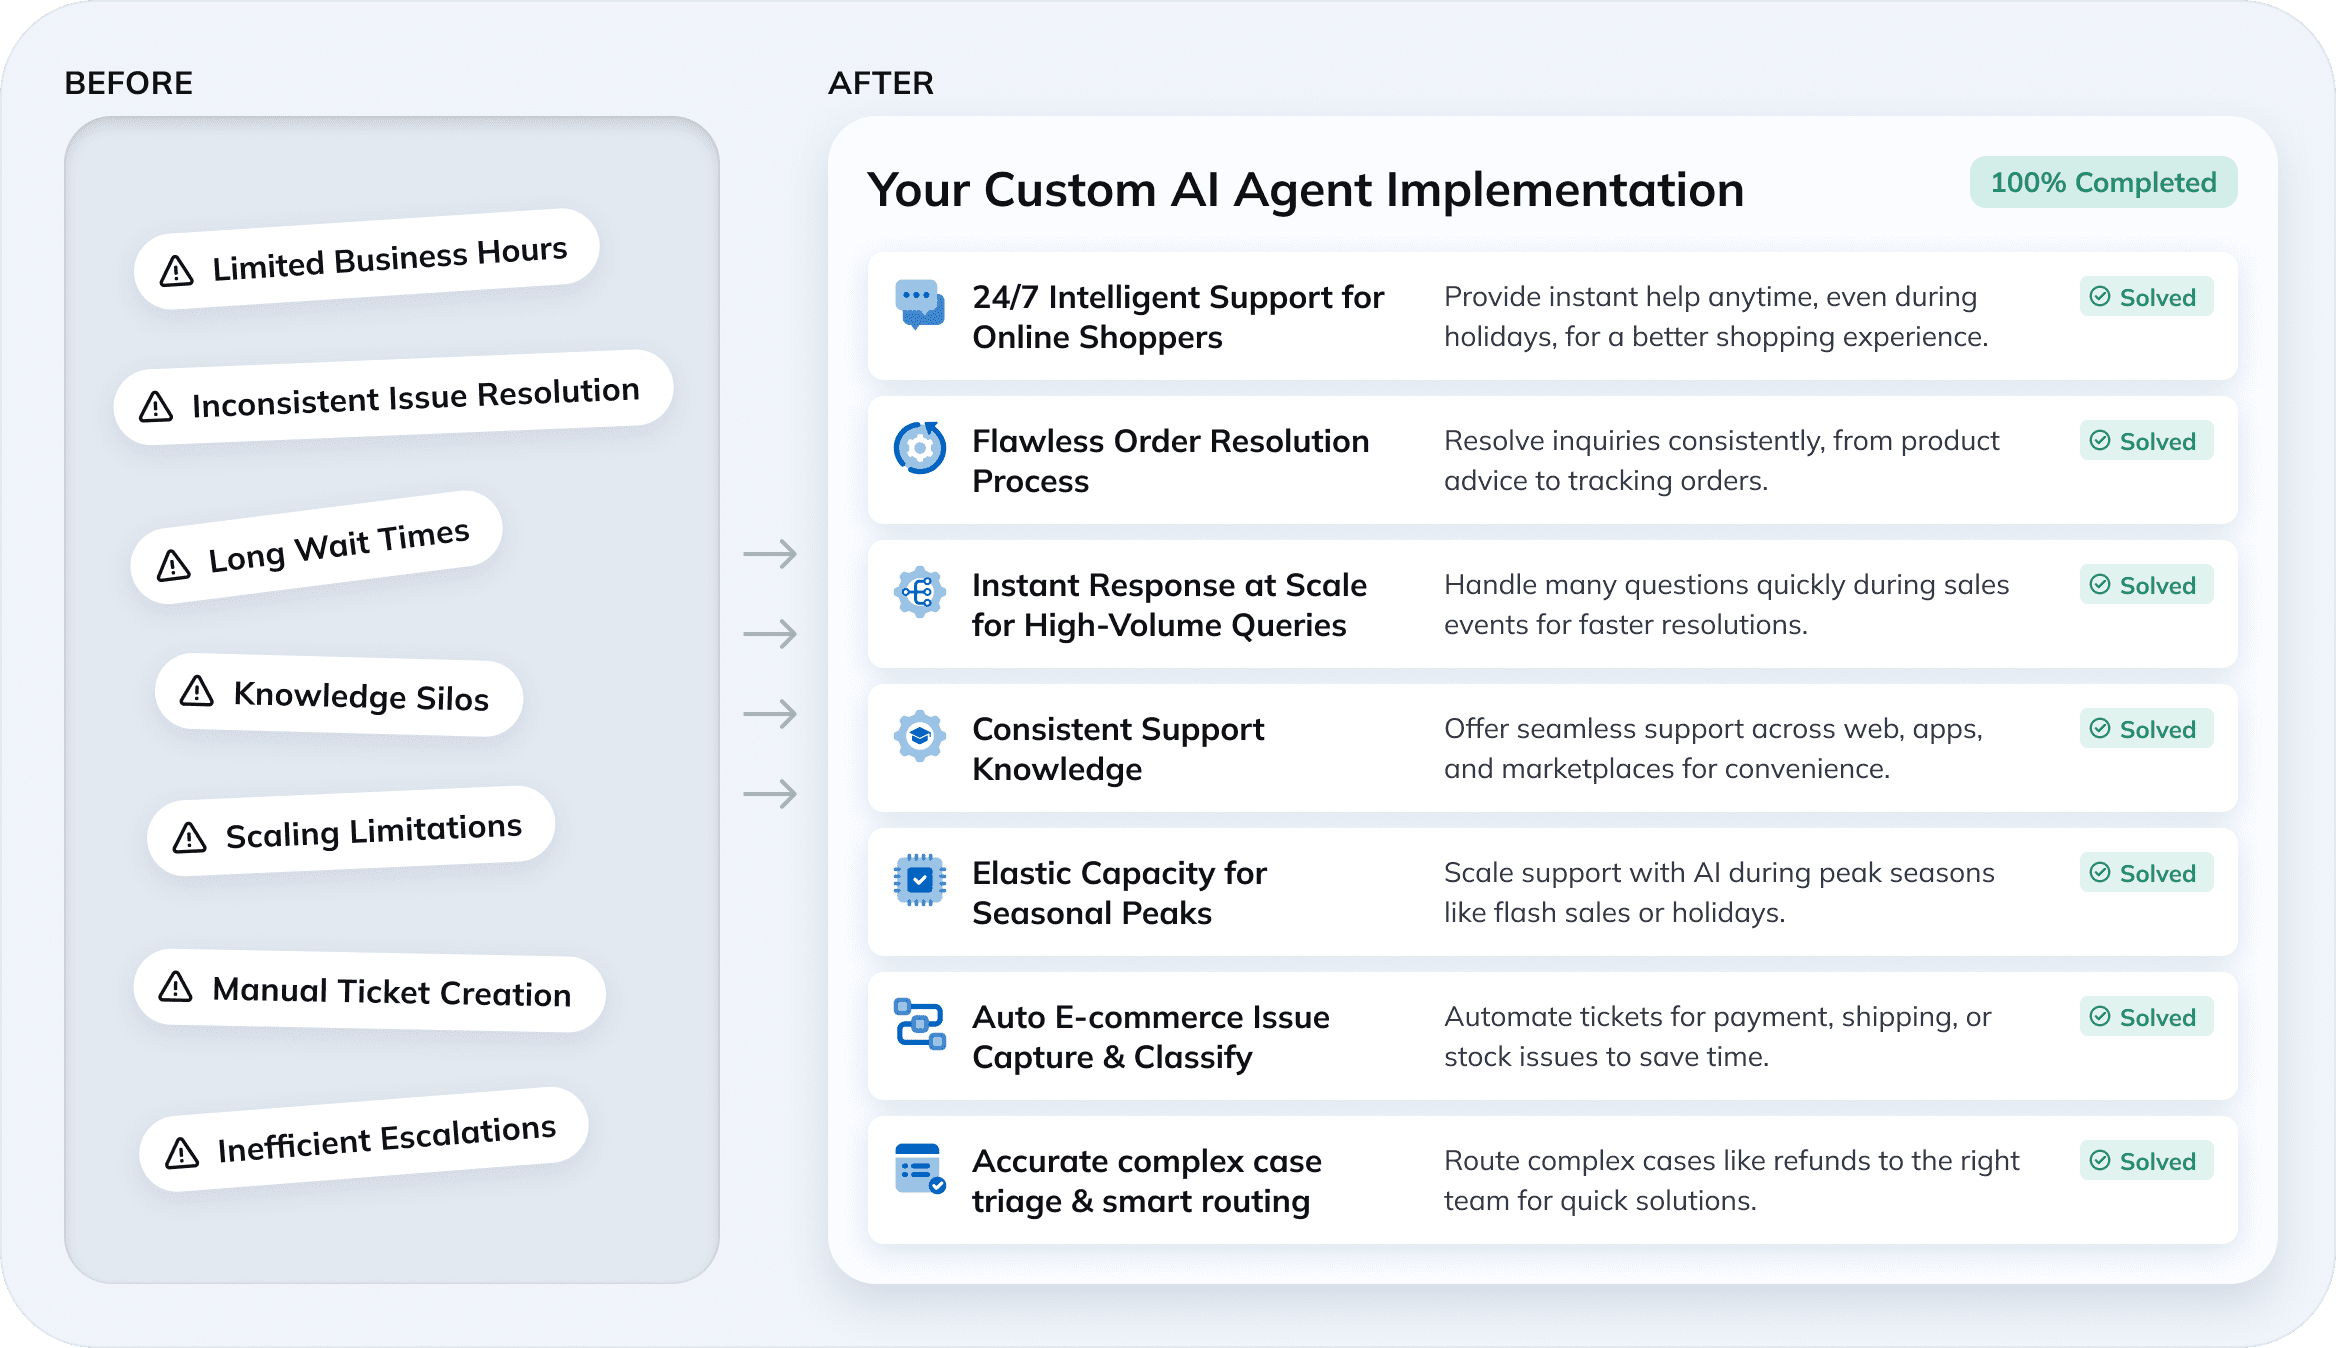Select the Long Wait Times pill
2336x1348 pixels.
tap(316, 547)
